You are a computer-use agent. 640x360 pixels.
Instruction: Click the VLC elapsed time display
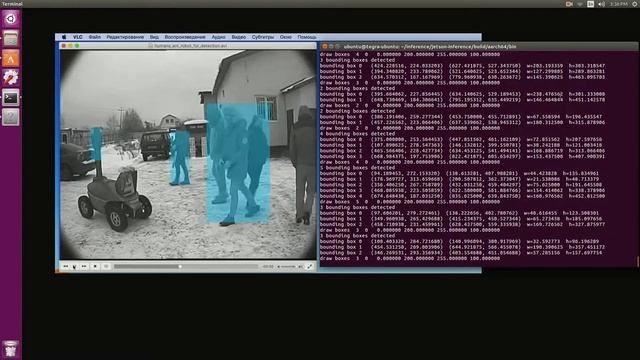(268, 267)
